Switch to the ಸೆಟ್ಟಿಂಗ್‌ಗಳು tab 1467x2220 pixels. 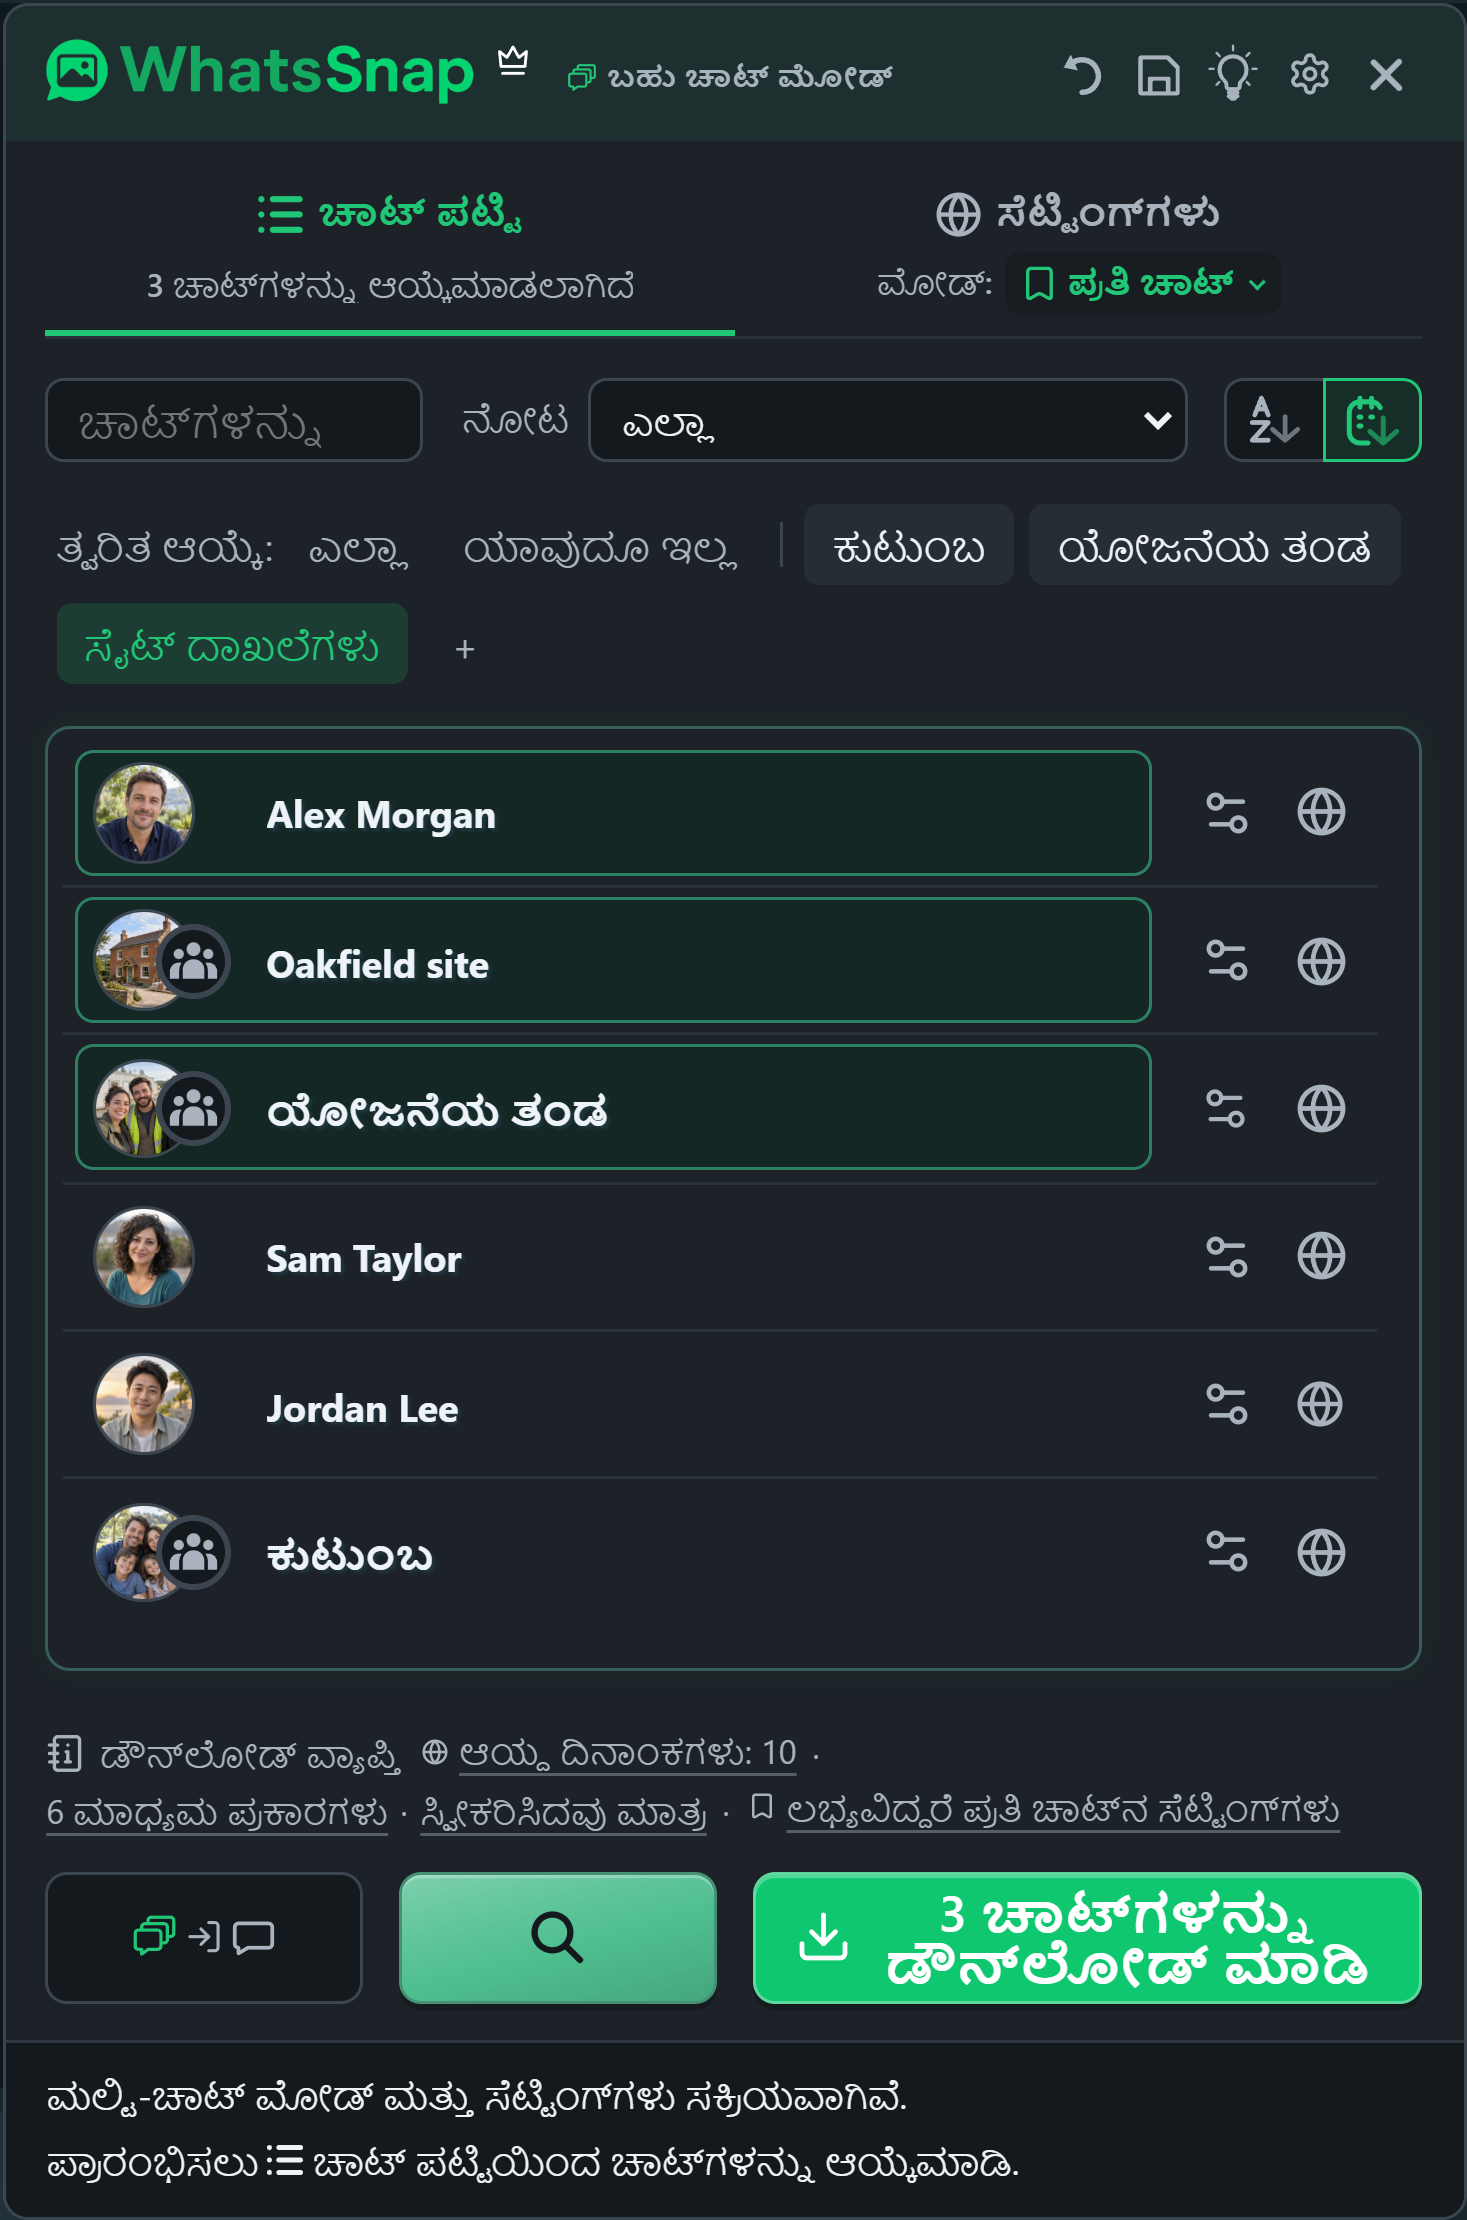coord(1078,213)
